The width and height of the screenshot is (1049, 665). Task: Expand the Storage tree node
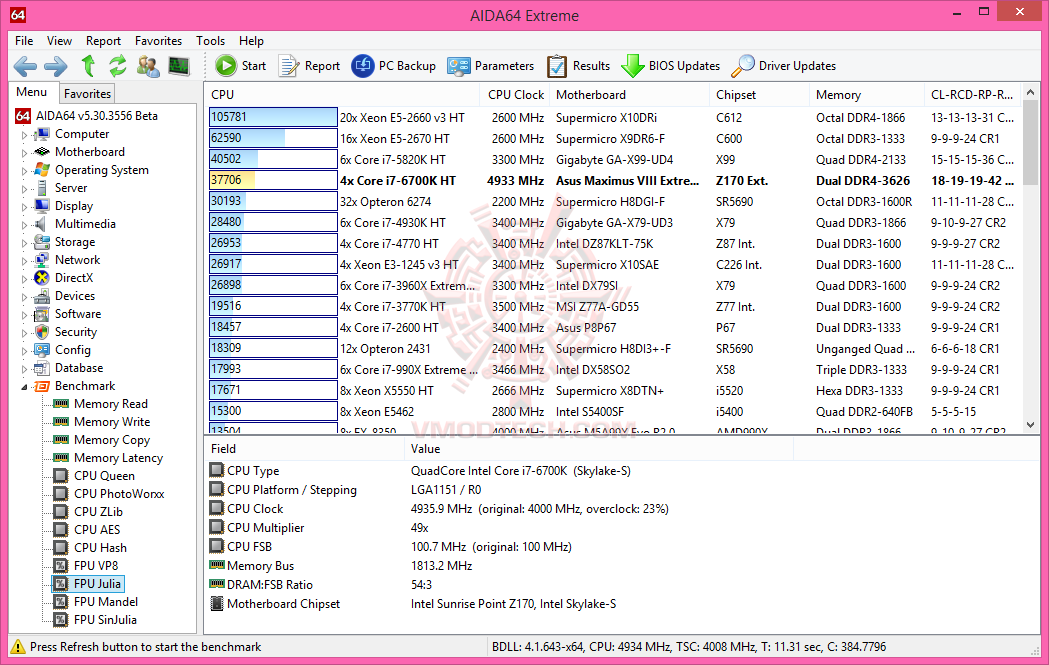pyautogui.click(x=25, y=243)
